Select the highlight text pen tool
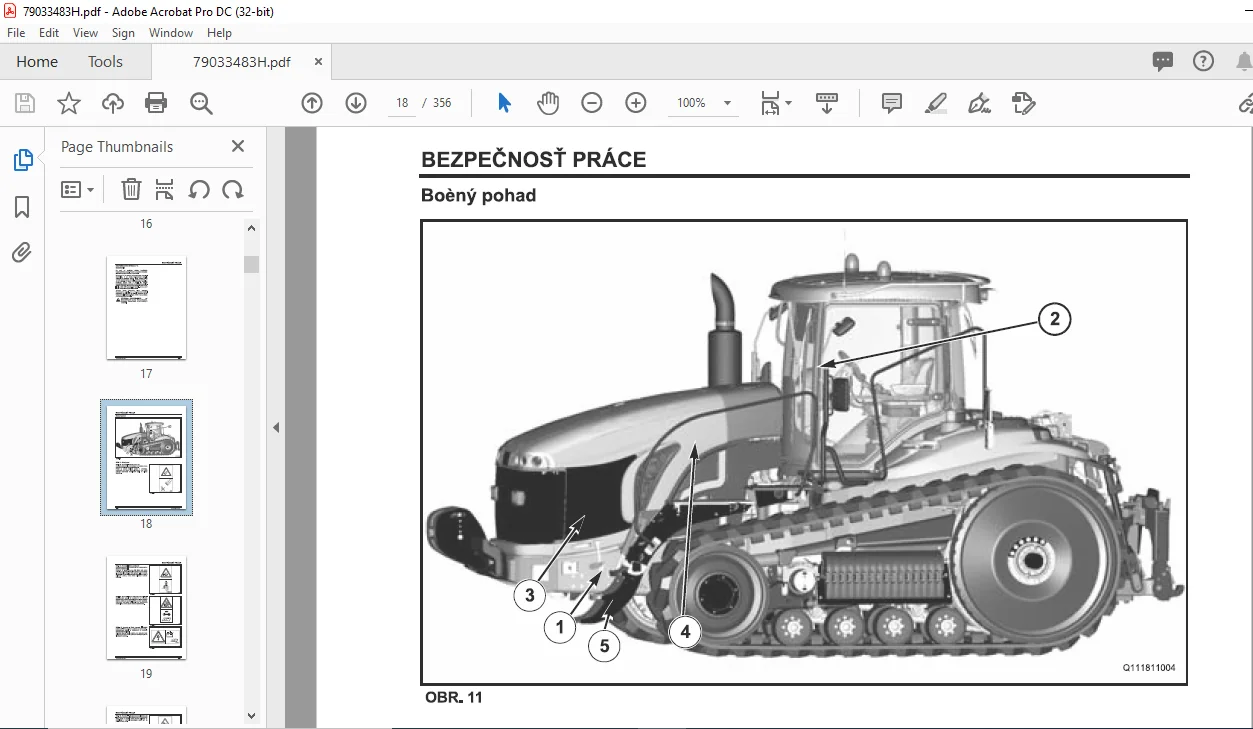Viewport: 1253px width, 729px height. (x=936, y=103)
